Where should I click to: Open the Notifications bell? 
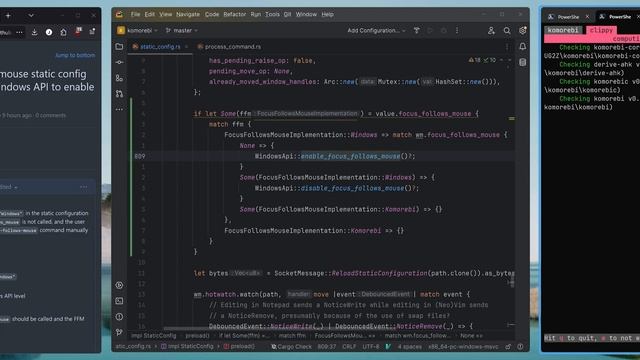coord(522,47)
